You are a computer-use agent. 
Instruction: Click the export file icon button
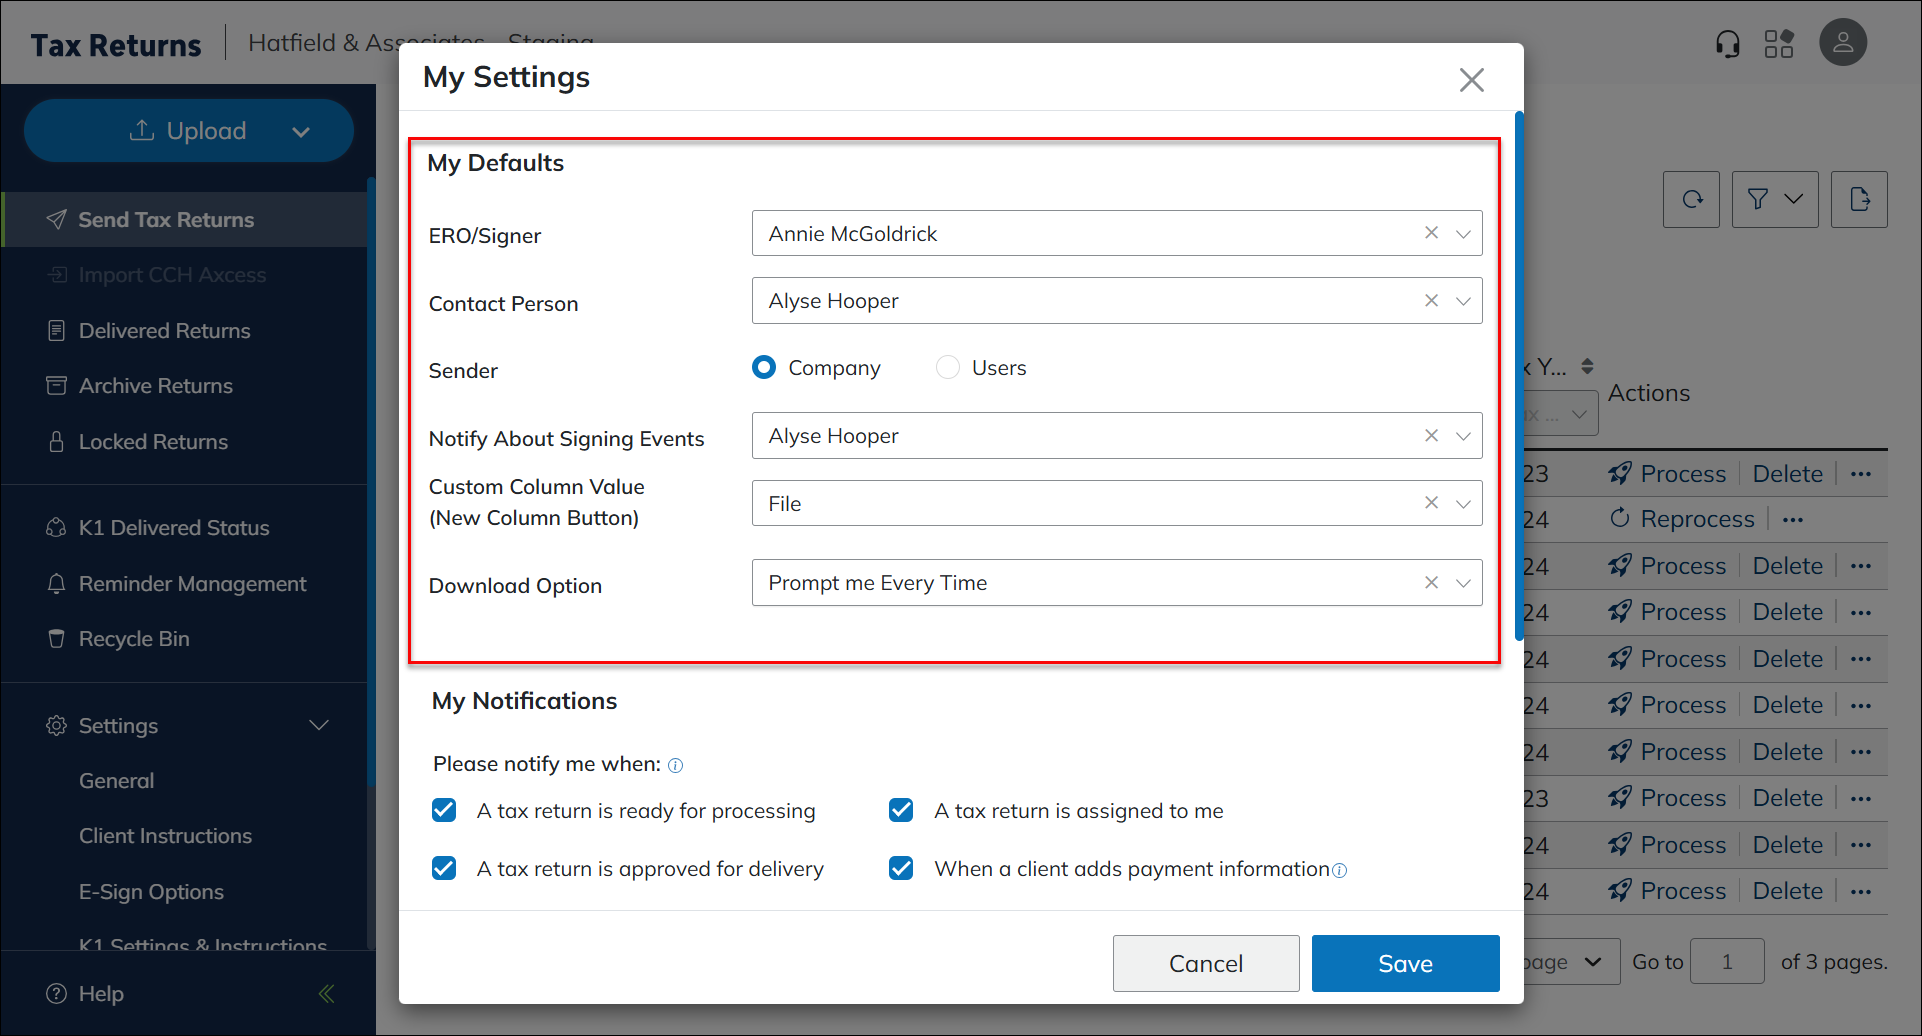point(1859,199)
